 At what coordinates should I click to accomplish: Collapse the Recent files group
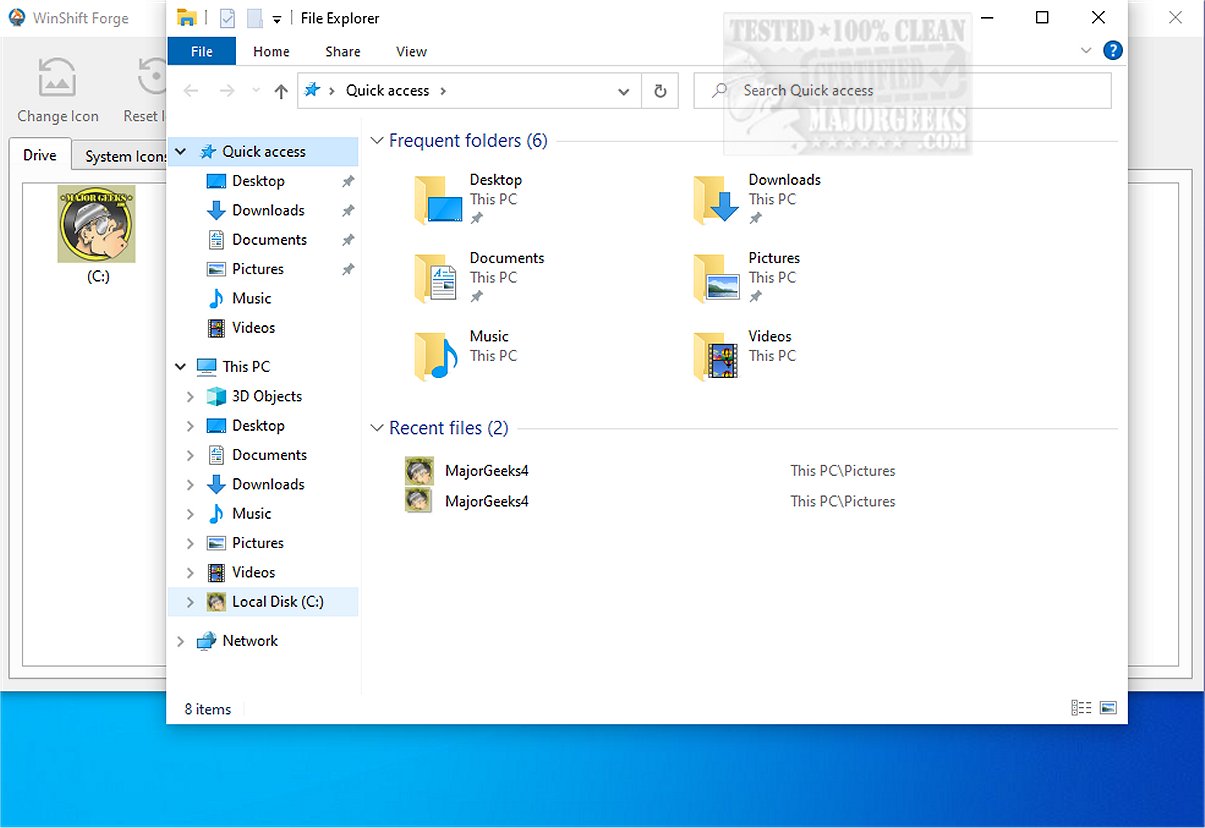(377, 428)
